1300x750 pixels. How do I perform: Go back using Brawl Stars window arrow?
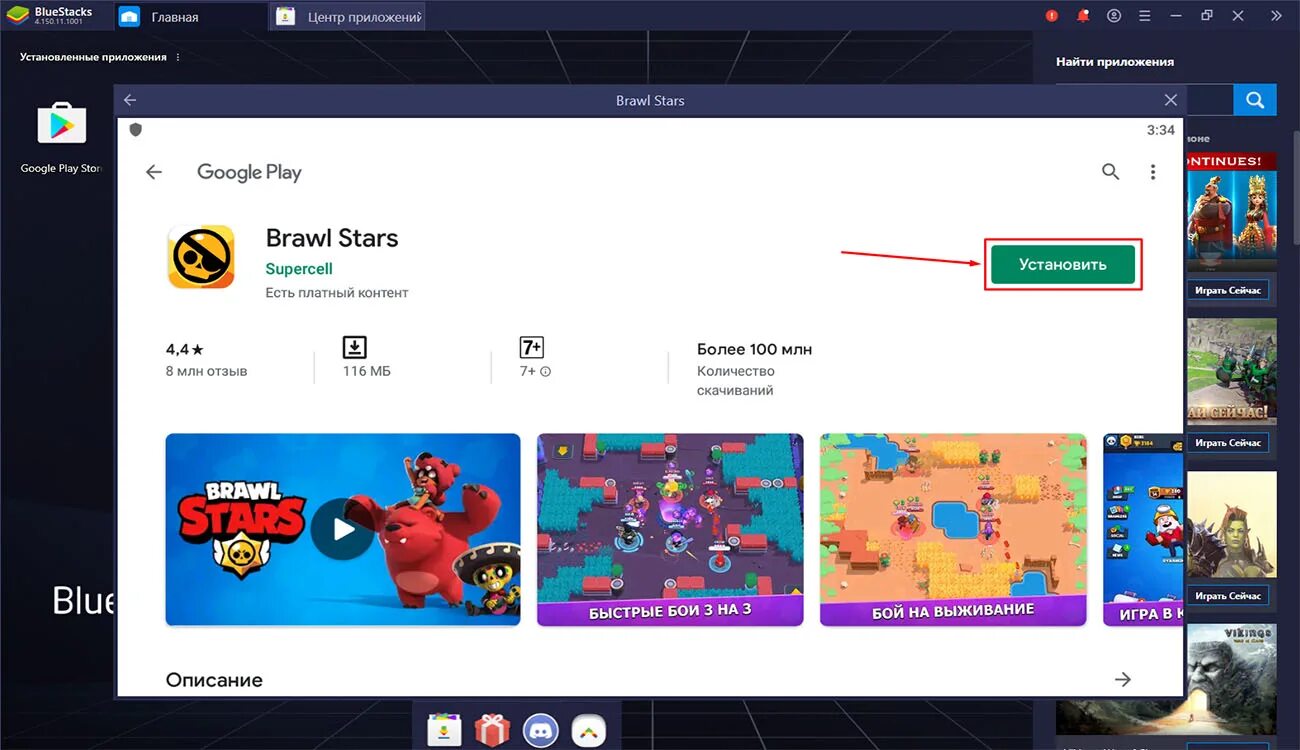[130, 100]
